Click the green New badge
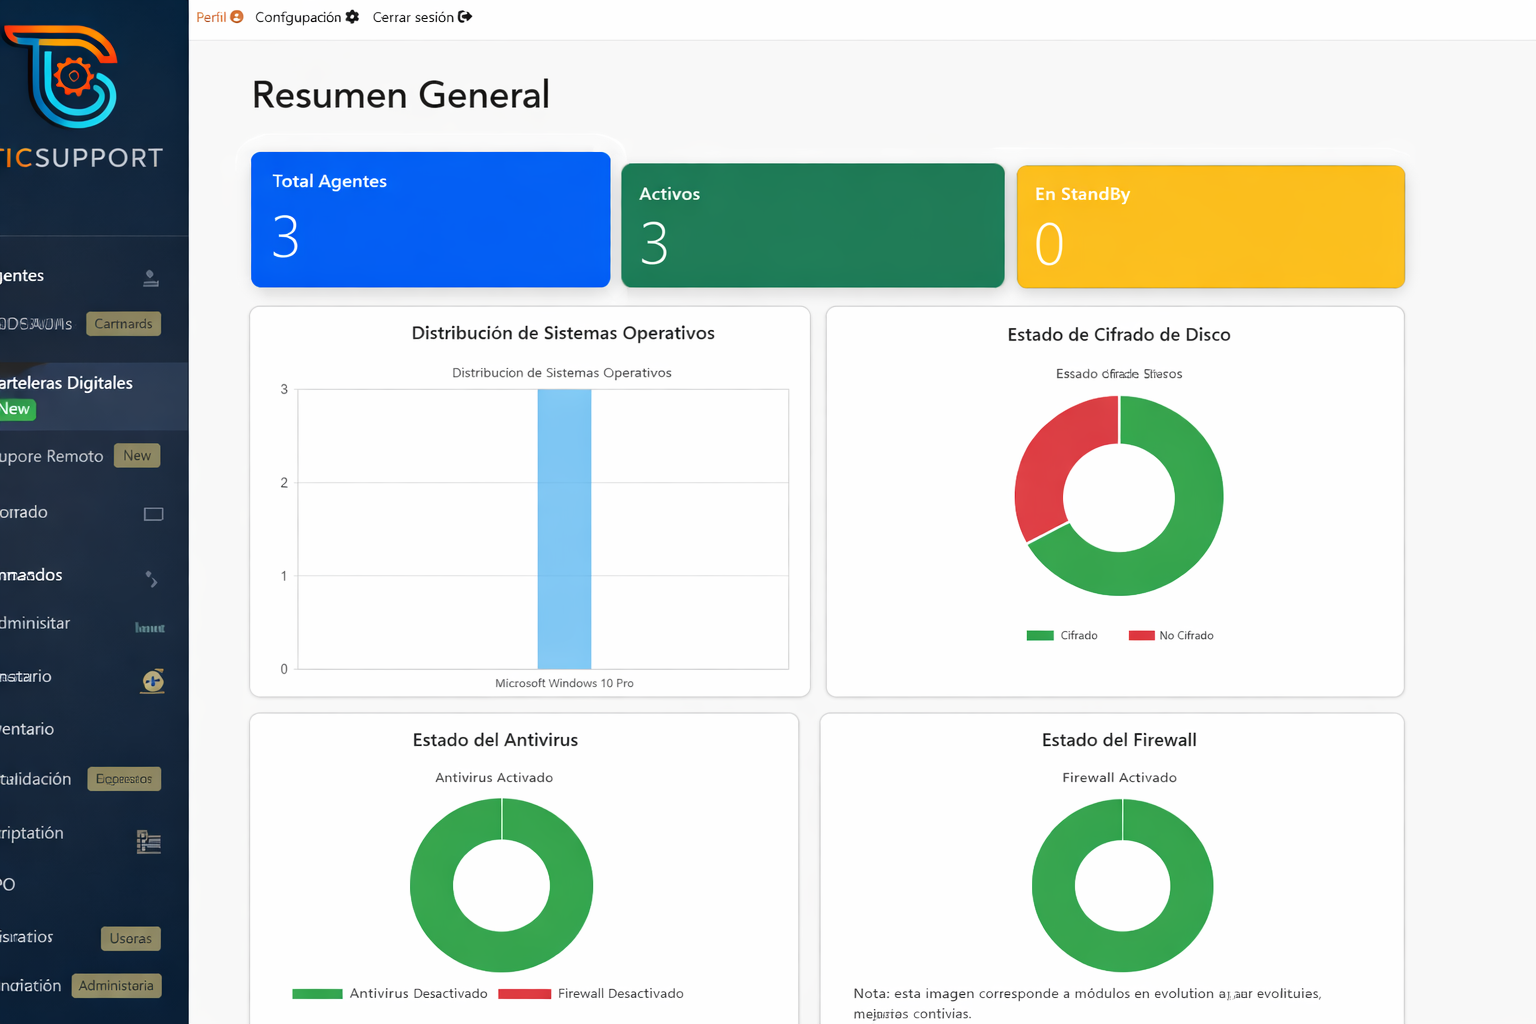1536x1024 pixels. [16, 409]
